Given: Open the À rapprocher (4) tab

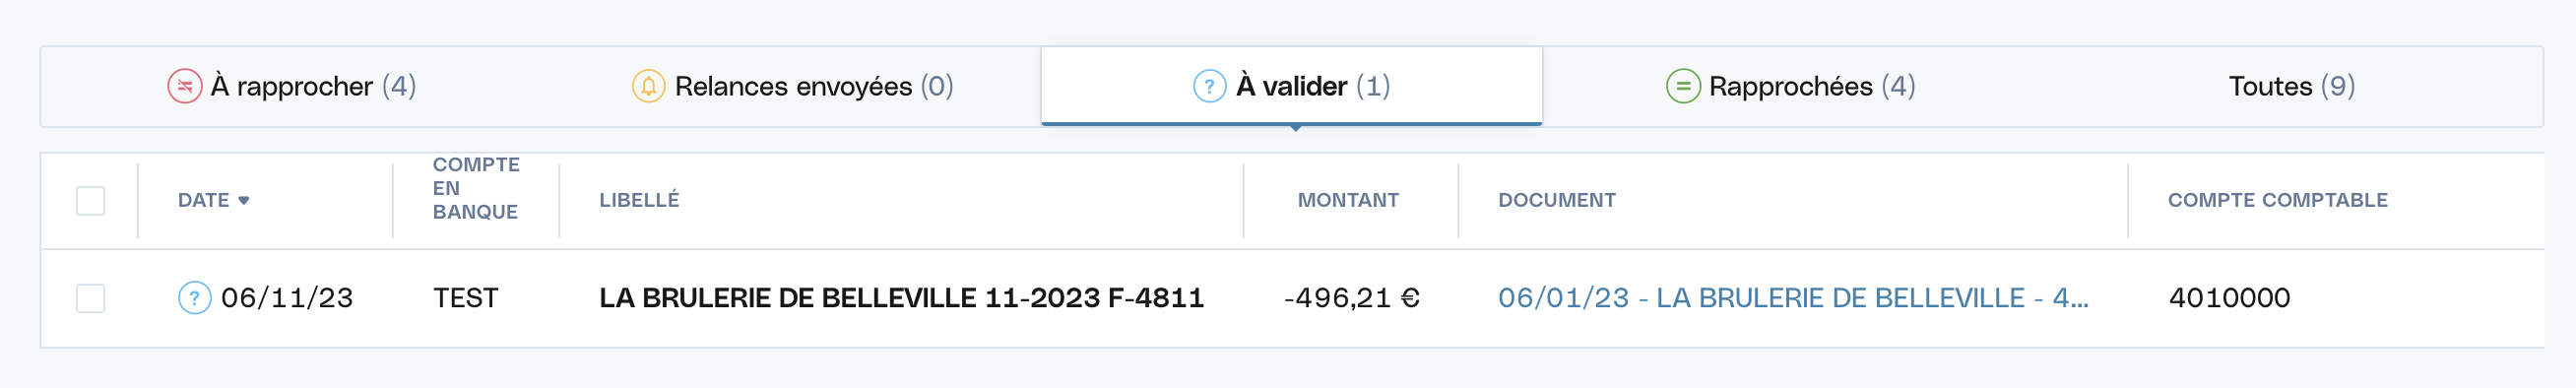Looking at the screenshot, I should [291, 86].
